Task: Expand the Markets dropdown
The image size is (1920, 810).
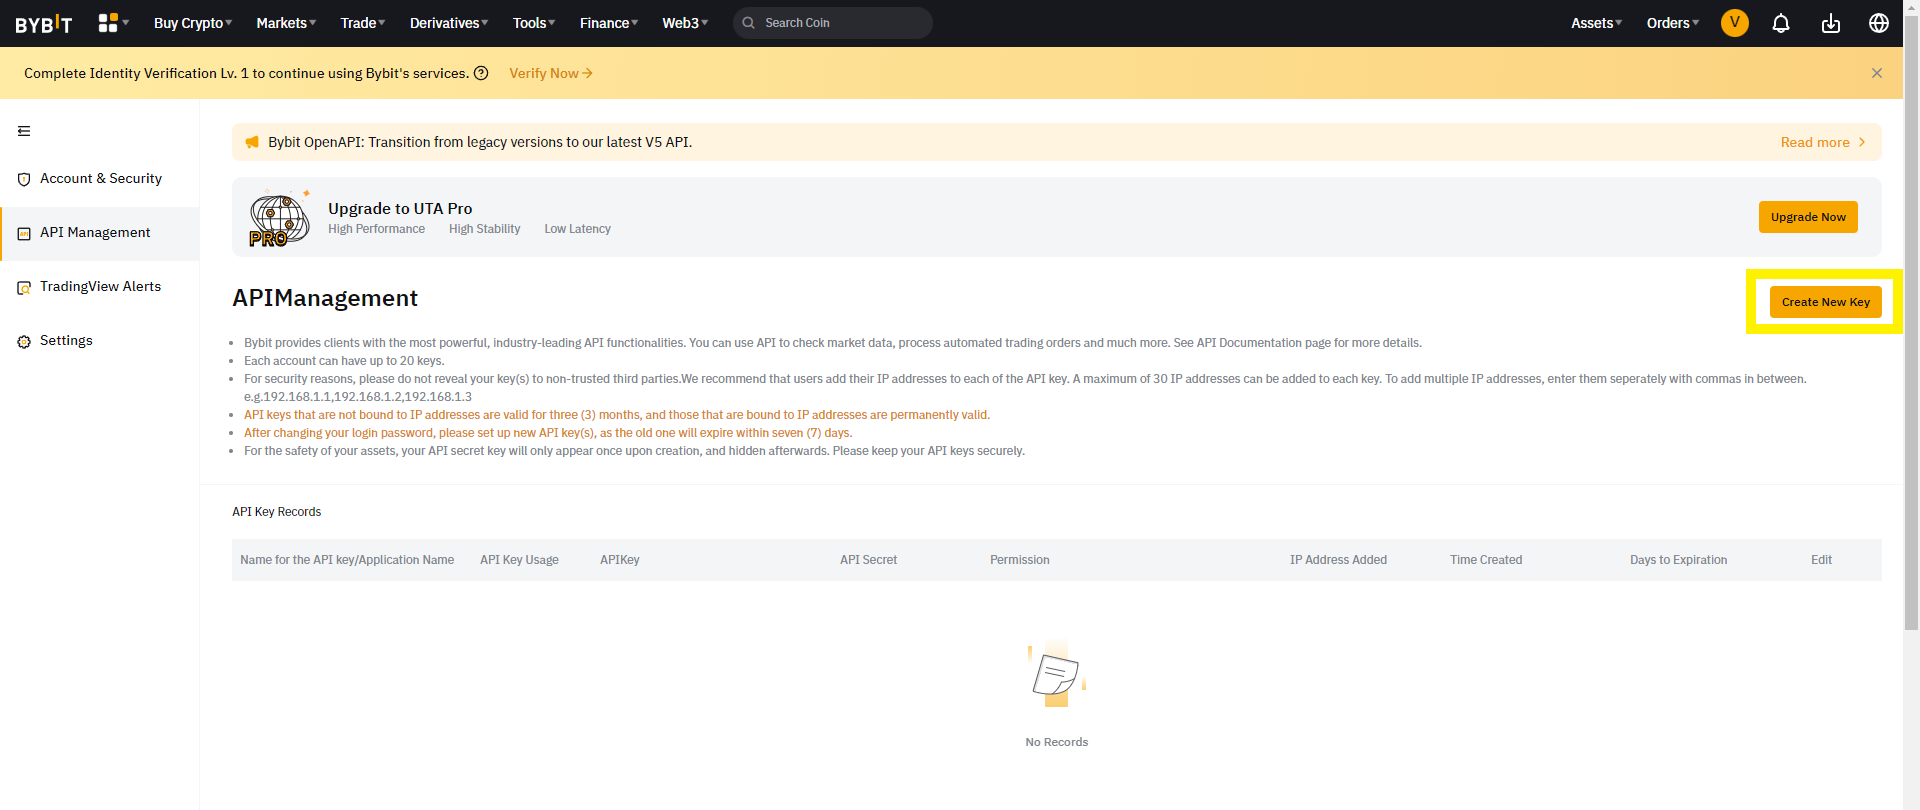Action: pyautogui.click(x=286, y=23)
